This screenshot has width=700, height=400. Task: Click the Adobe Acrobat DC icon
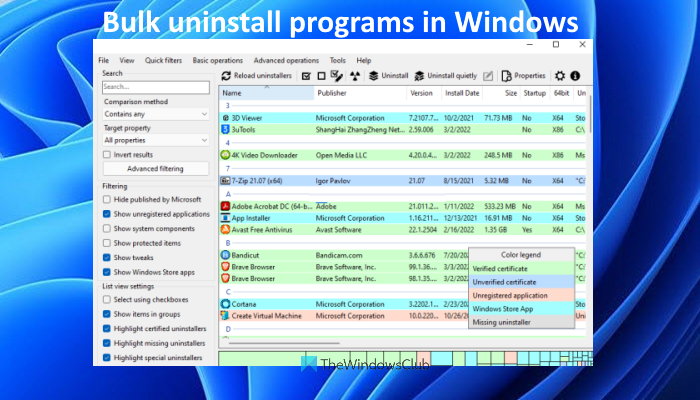click(x=225, y=206)
